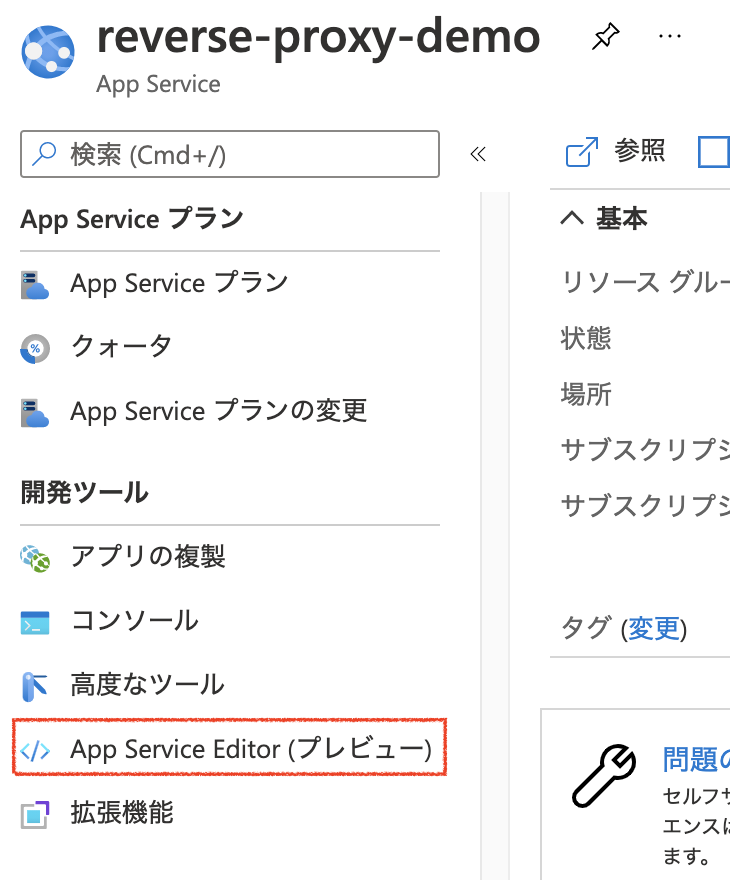Click the sidebar vertical scrollbar
This screenshot has height=880, width=730.
[495, 536]
